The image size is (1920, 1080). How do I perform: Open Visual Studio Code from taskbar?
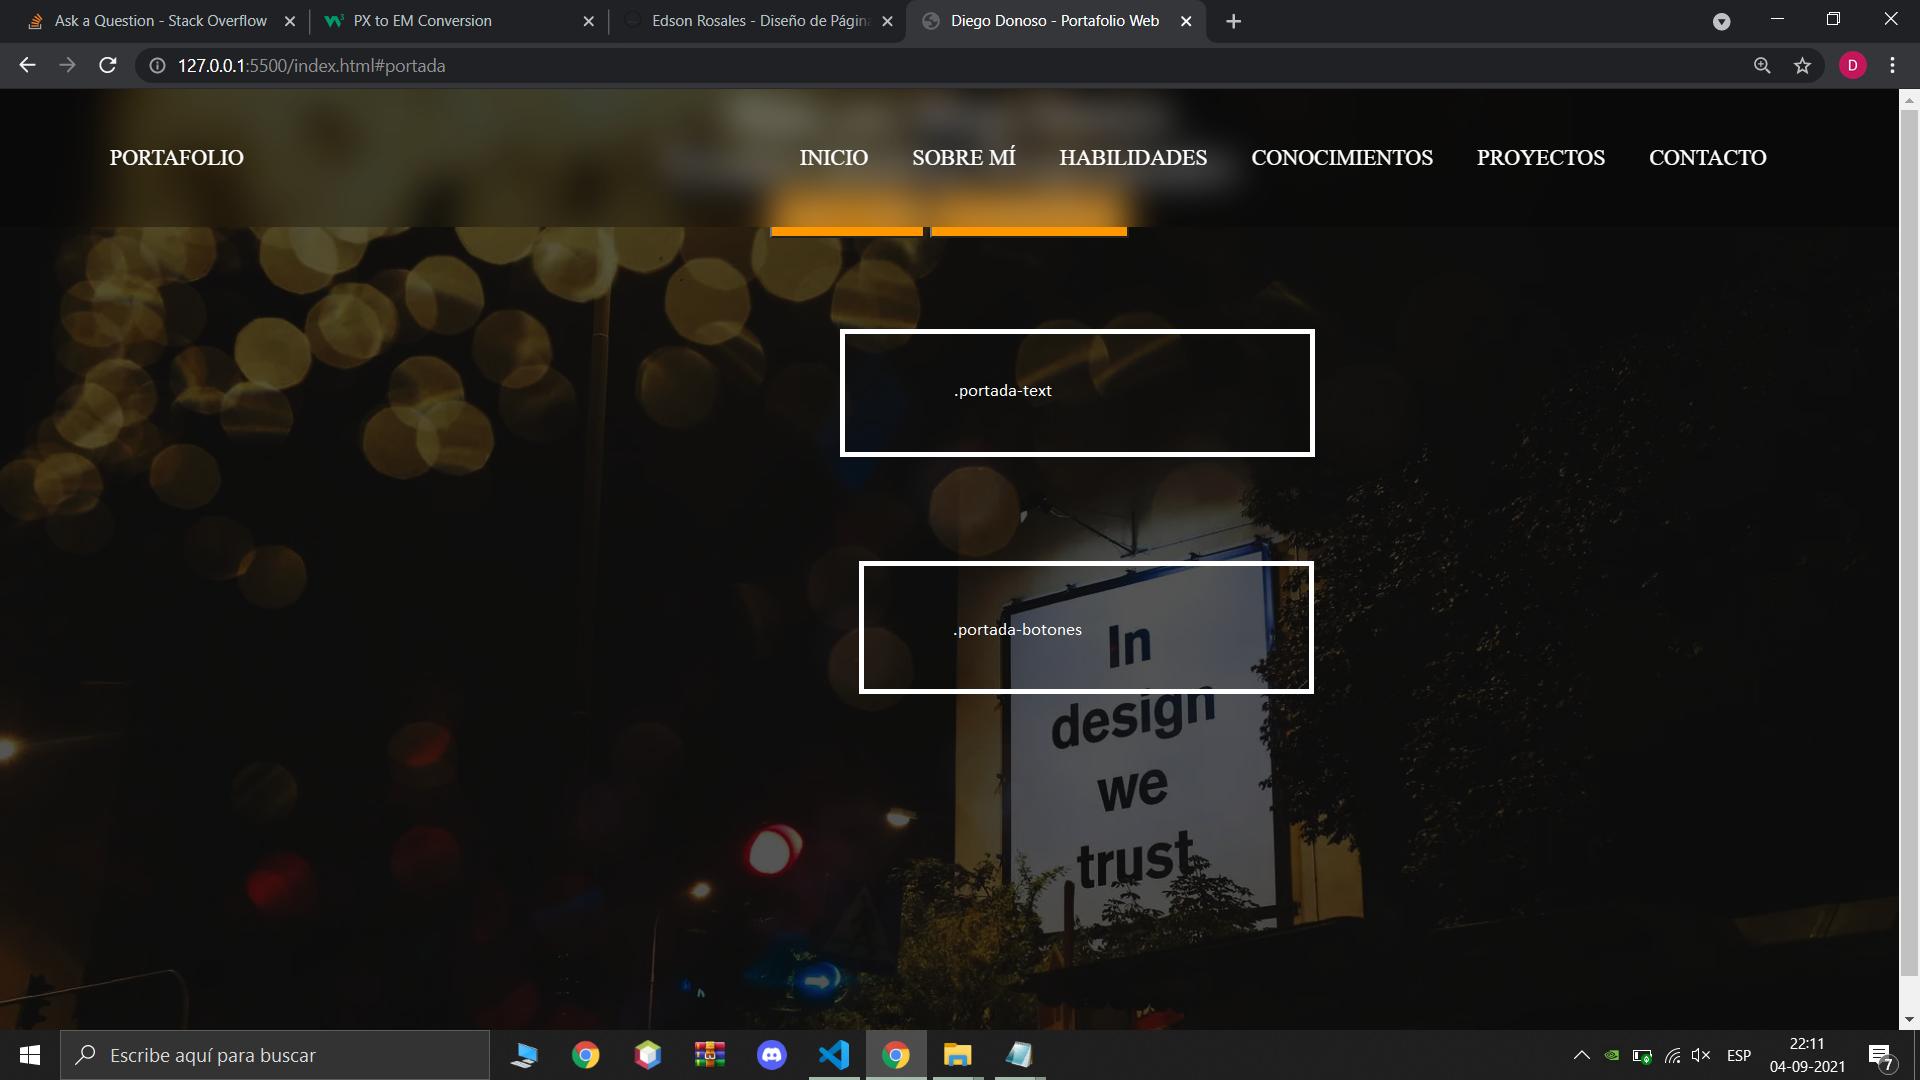[834, 1055]
